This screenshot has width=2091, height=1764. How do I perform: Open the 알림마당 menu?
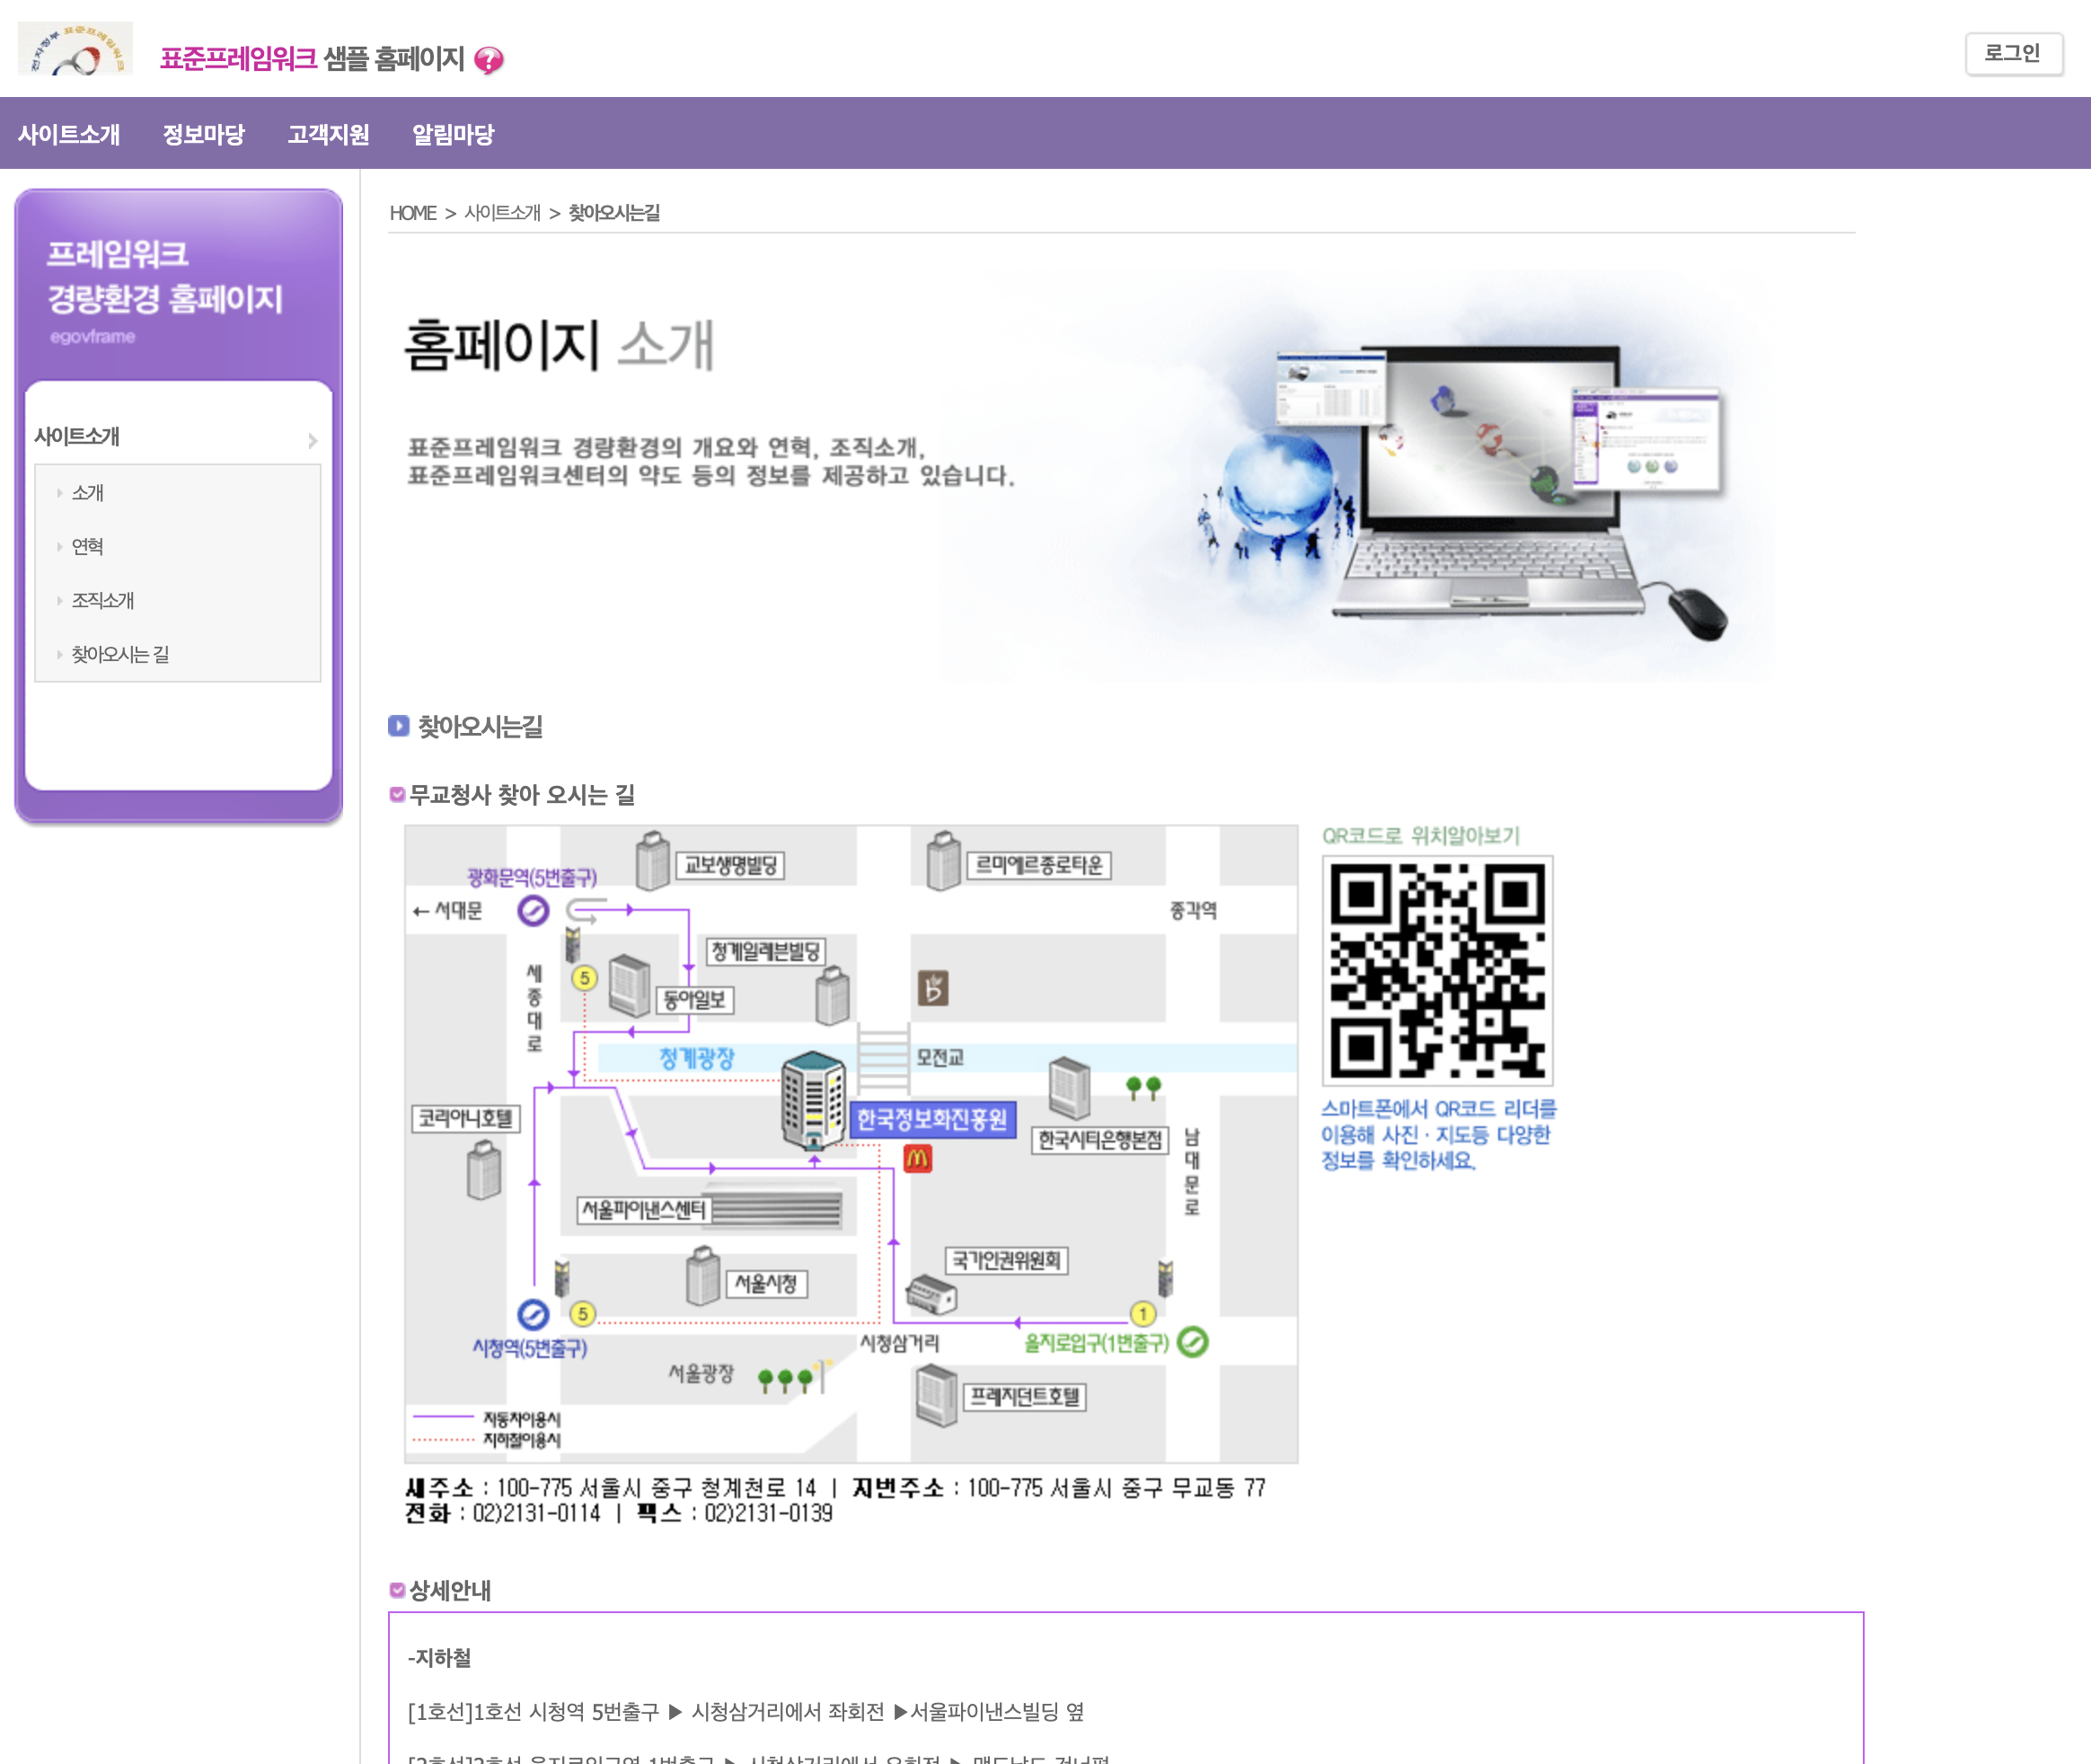coord(452,134)
